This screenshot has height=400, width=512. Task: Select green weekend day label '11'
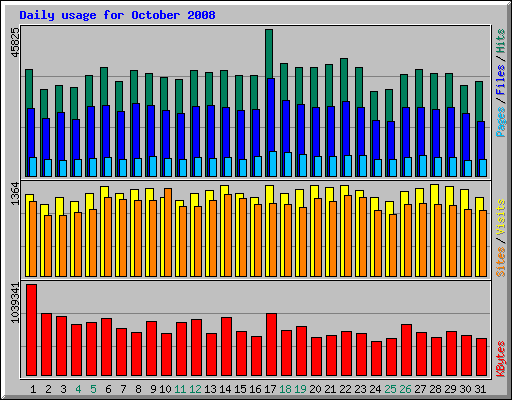(x=180, y=389)
